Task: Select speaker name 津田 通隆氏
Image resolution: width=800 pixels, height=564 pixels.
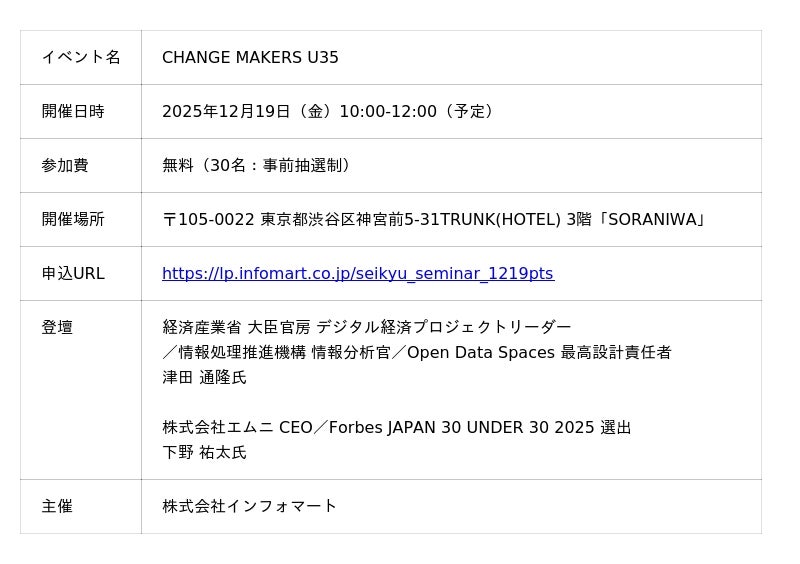Action: 204,378
